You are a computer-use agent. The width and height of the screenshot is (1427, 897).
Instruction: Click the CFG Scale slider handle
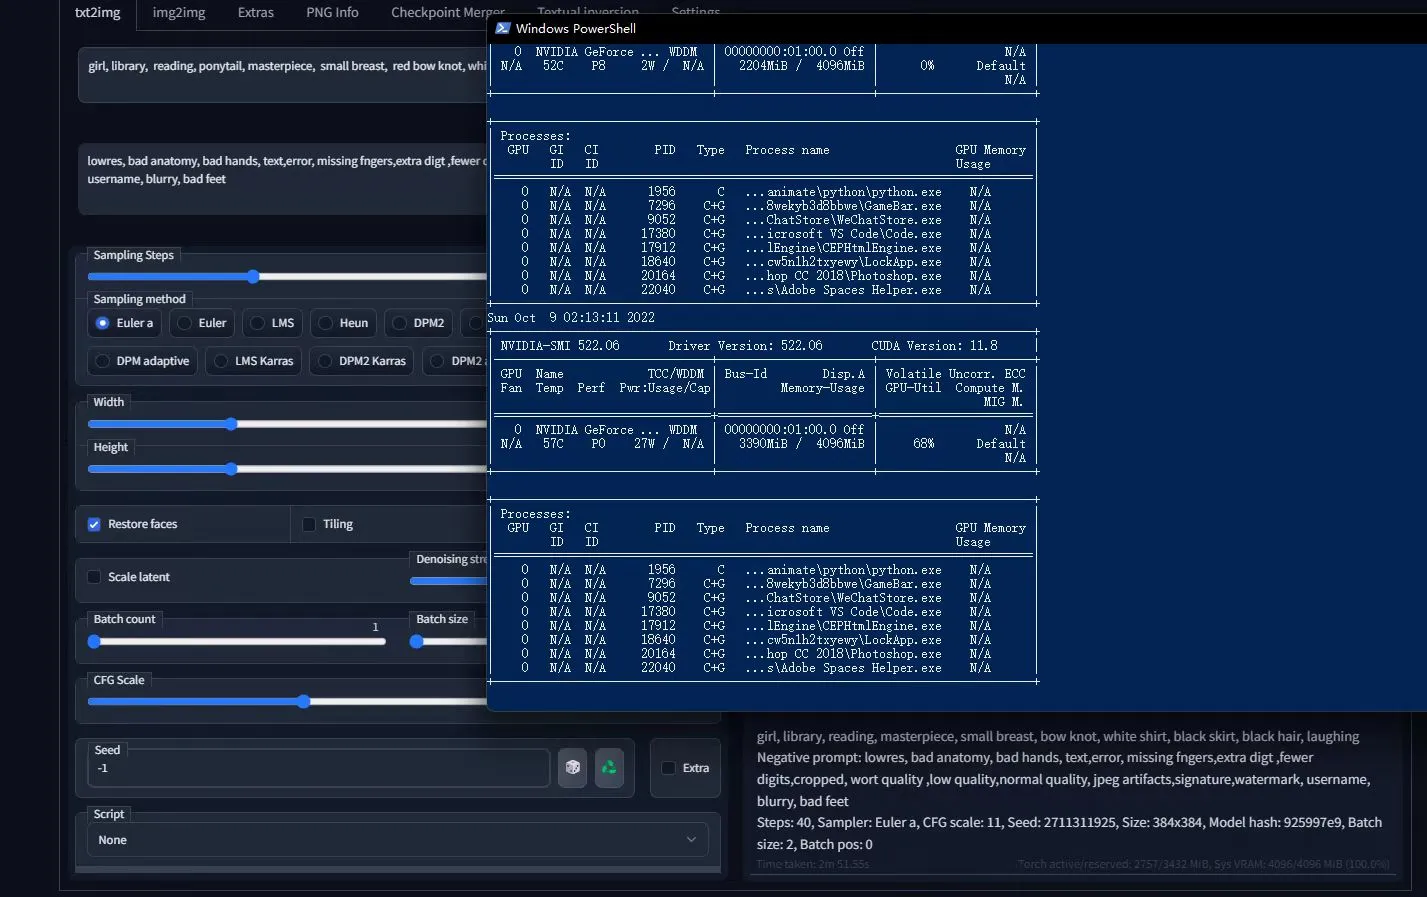pyautogui.click(x=303, y=702)
